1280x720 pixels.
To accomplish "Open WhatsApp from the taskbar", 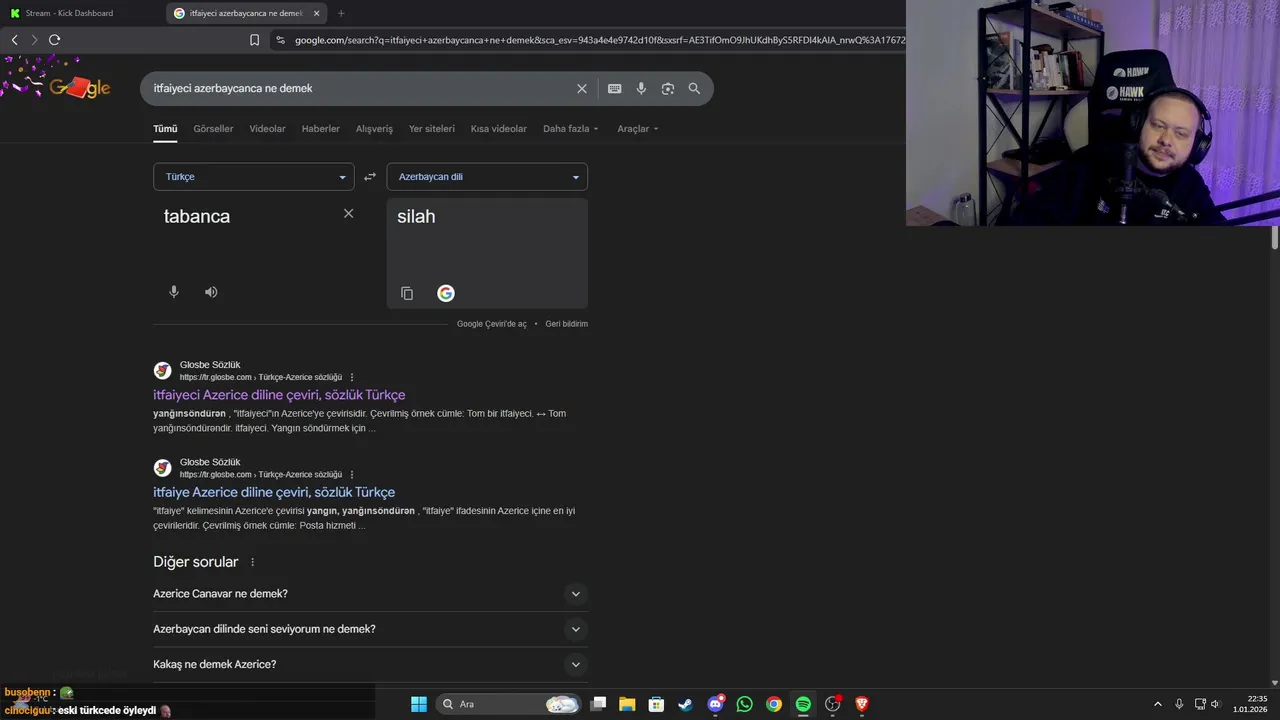I will pyautogui.click(x=744, y=704).
